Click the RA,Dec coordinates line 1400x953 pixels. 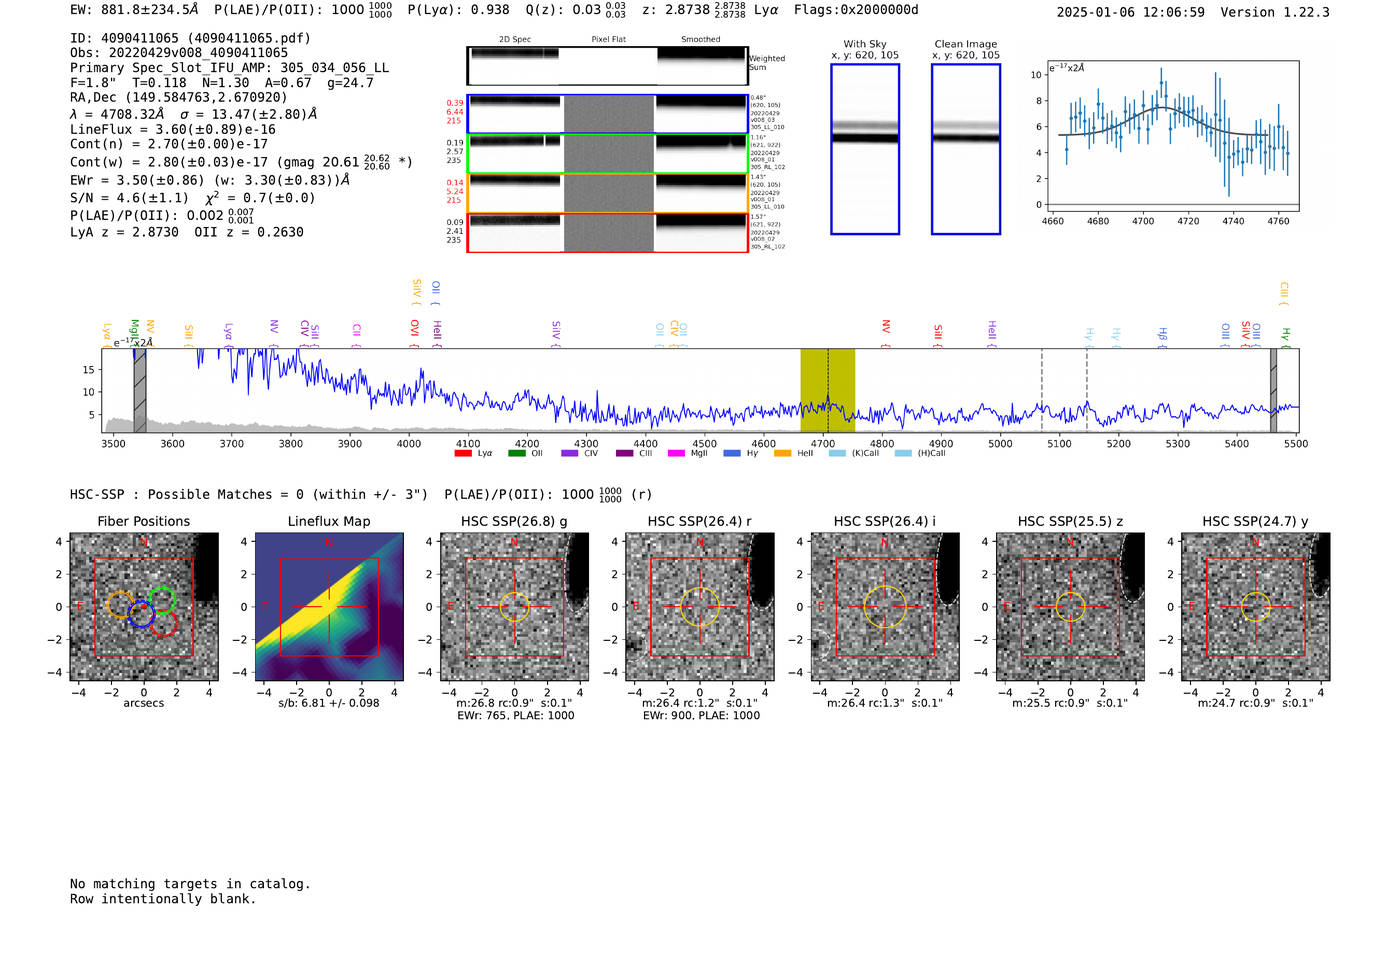(178, 98)
